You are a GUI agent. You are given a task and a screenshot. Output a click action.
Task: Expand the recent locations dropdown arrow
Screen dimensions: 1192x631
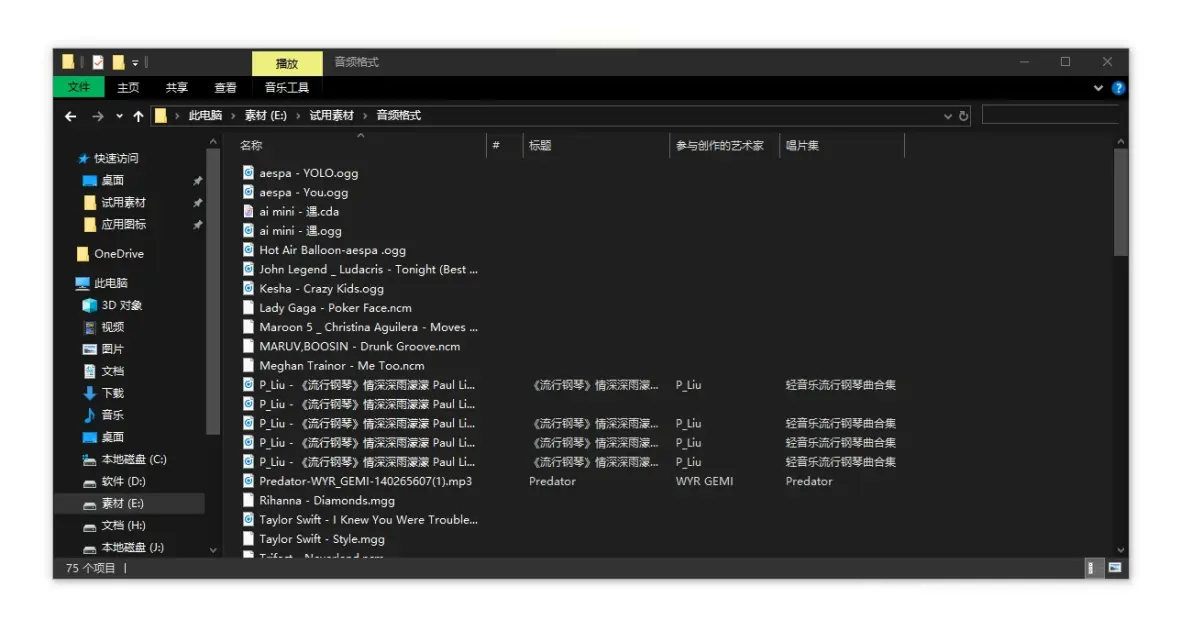tap(119, 116)
